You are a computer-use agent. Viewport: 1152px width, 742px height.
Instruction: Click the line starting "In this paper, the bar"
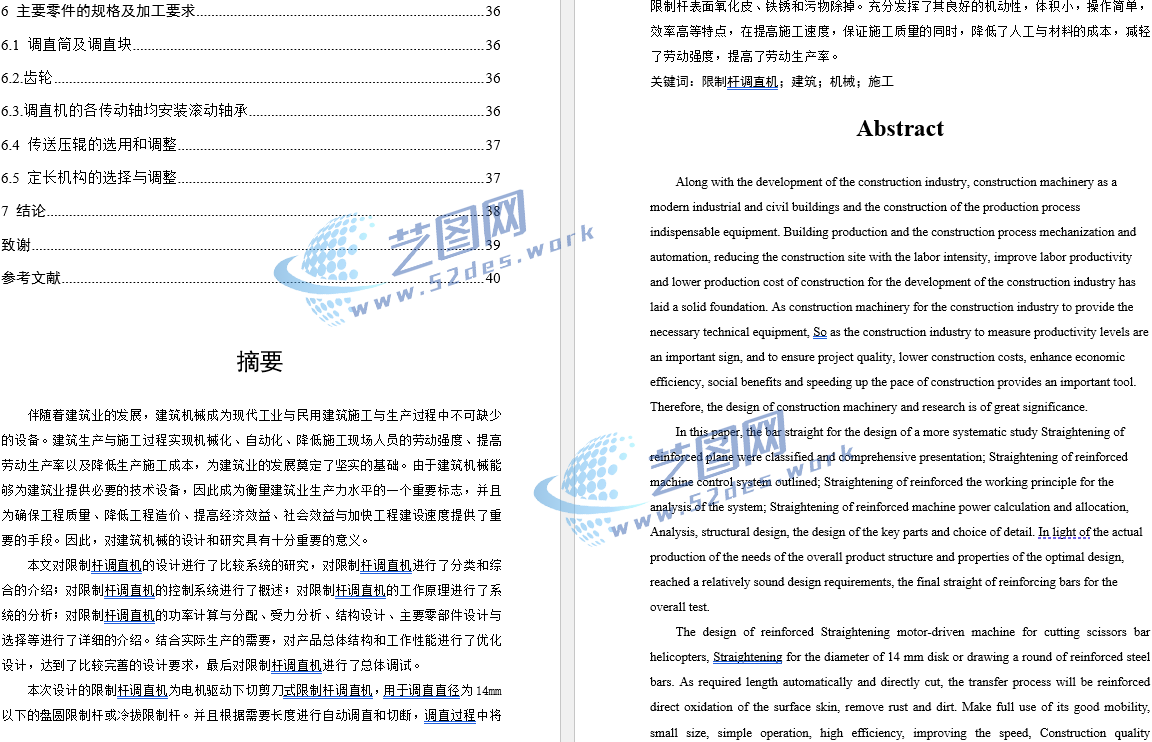(899, 432)
